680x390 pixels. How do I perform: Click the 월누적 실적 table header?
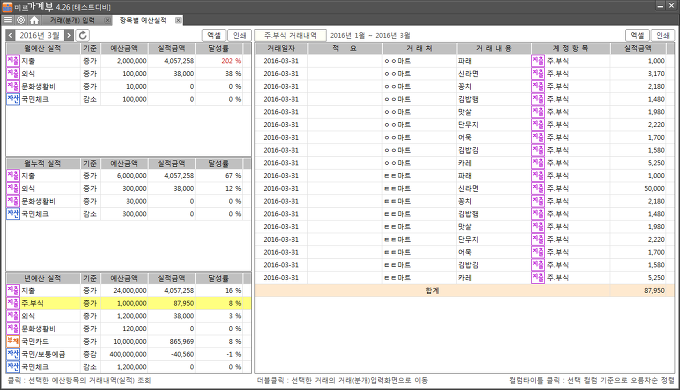(43, 164)
